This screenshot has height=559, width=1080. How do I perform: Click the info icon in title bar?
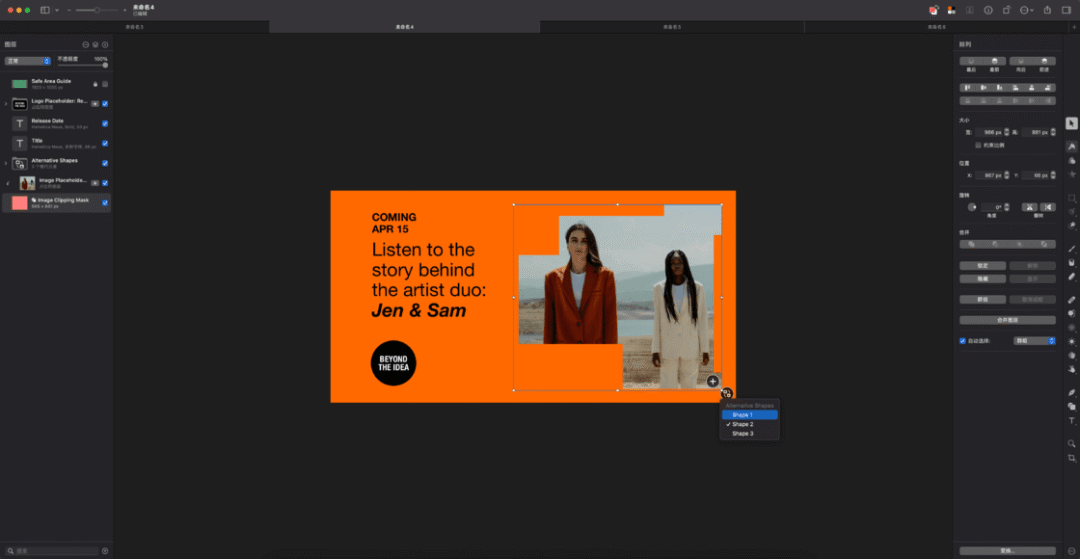[988, 10]
